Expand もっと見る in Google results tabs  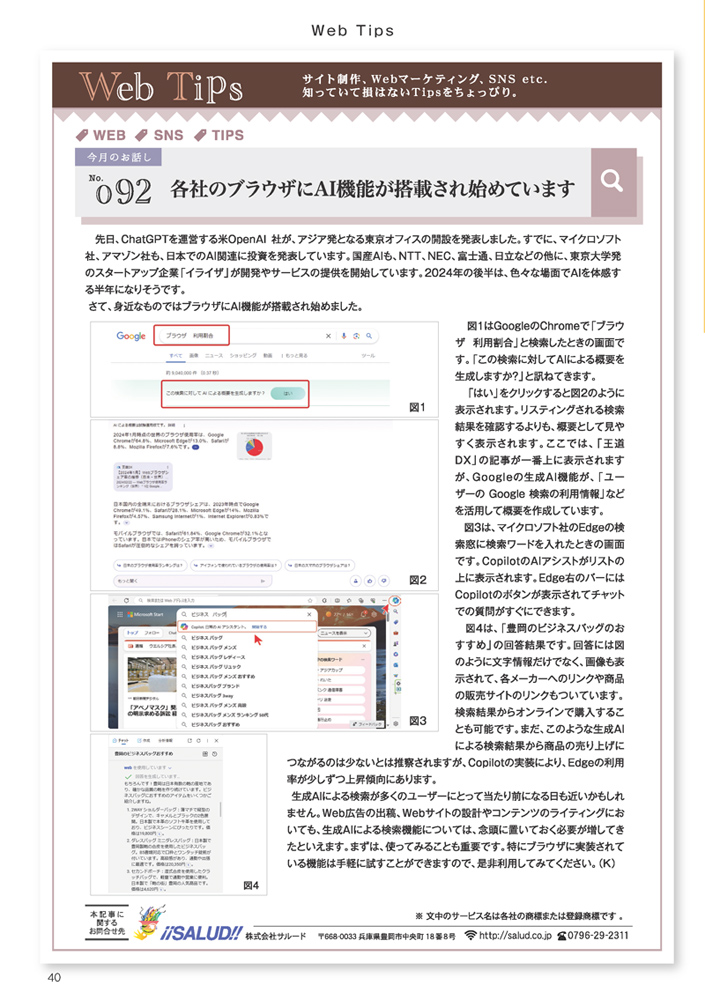294,356
